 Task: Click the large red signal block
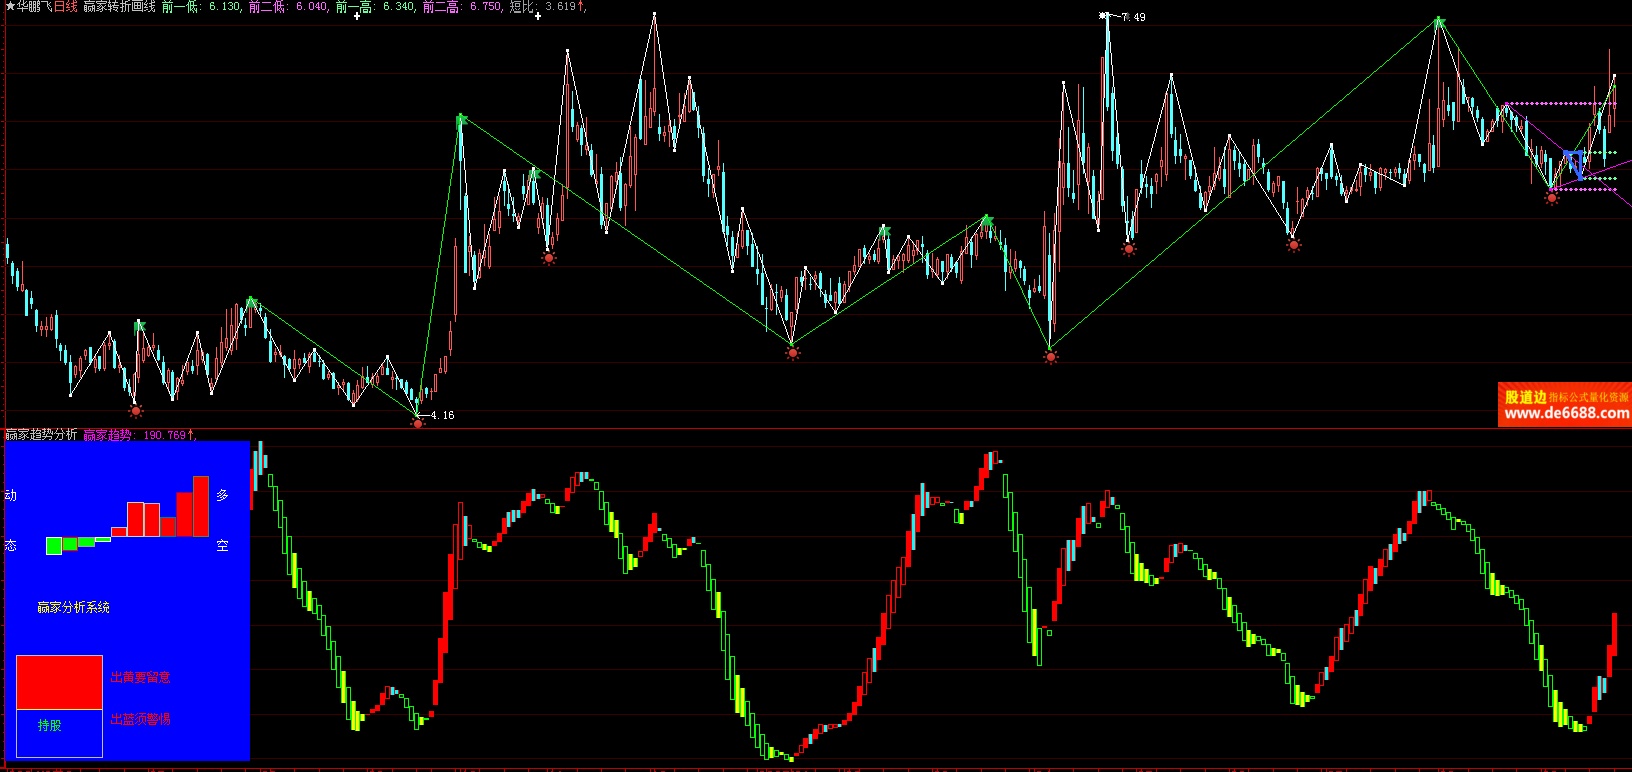point(60,682)
